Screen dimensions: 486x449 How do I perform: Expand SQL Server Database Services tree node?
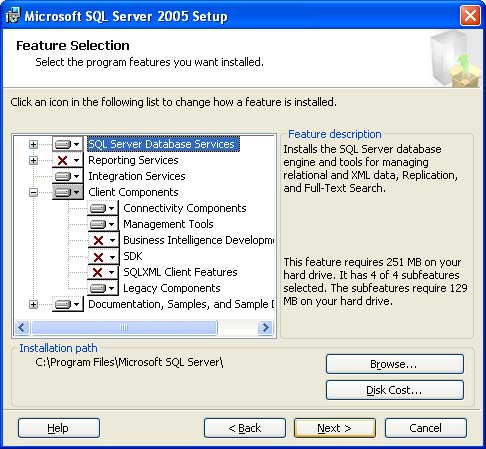point(33,144)
